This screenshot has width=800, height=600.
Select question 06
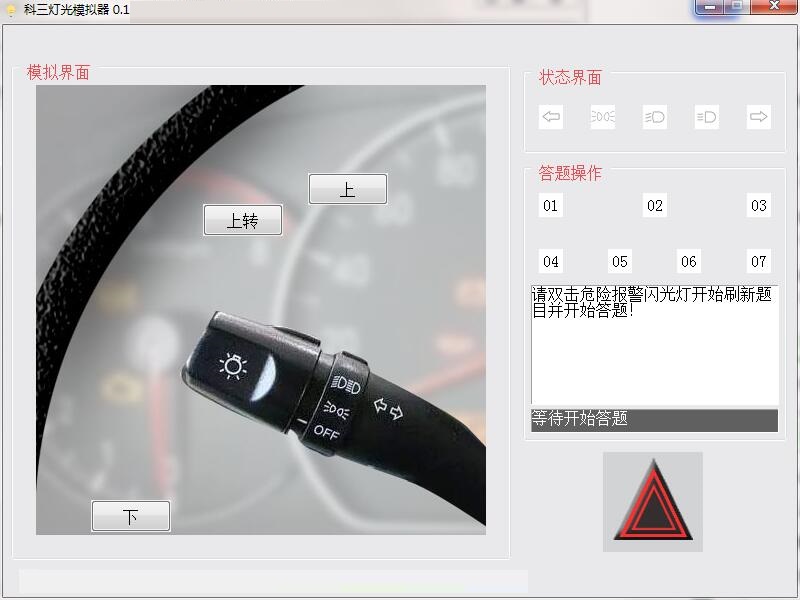point(689,262)
